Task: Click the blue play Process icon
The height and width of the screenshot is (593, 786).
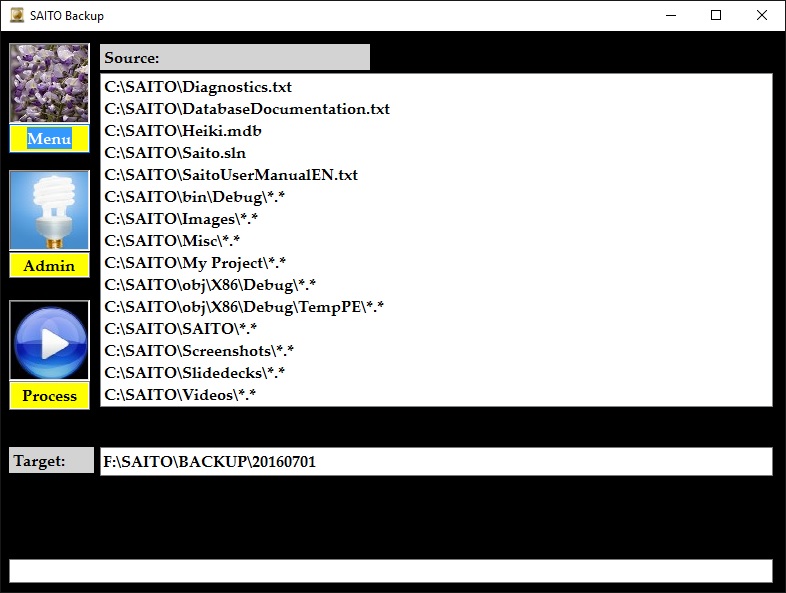Action: click(x=49, y=341)
